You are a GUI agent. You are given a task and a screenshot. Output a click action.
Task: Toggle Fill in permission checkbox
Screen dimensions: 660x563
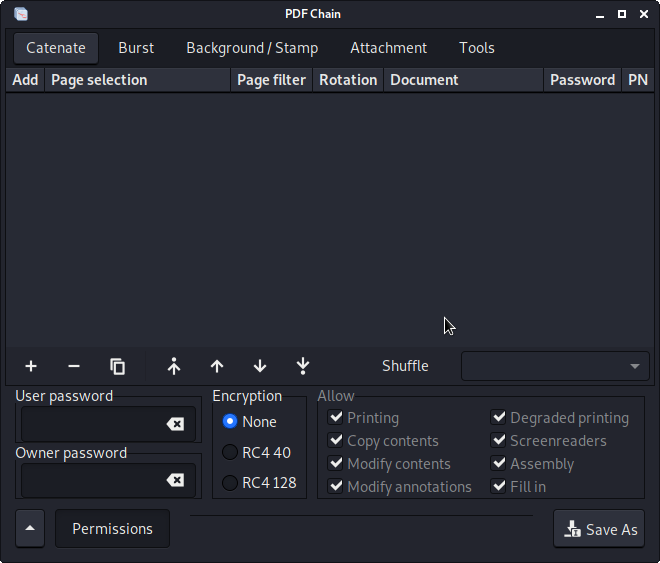coord(499,486)
